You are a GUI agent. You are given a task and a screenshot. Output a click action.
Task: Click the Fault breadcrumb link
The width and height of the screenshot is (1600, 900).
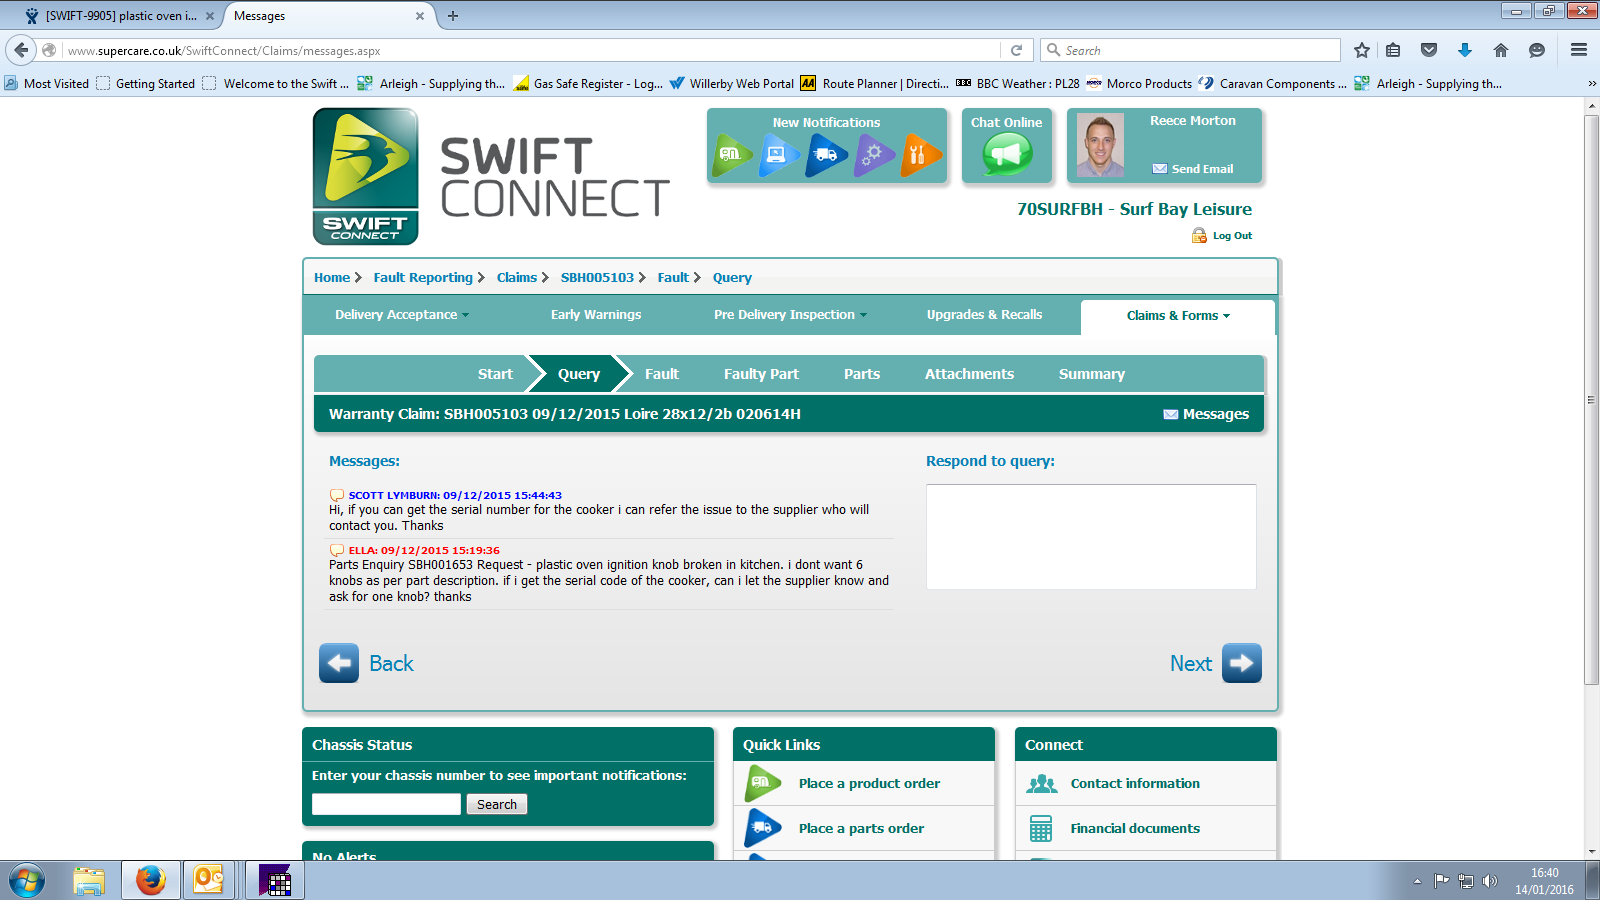coord(673,278)
